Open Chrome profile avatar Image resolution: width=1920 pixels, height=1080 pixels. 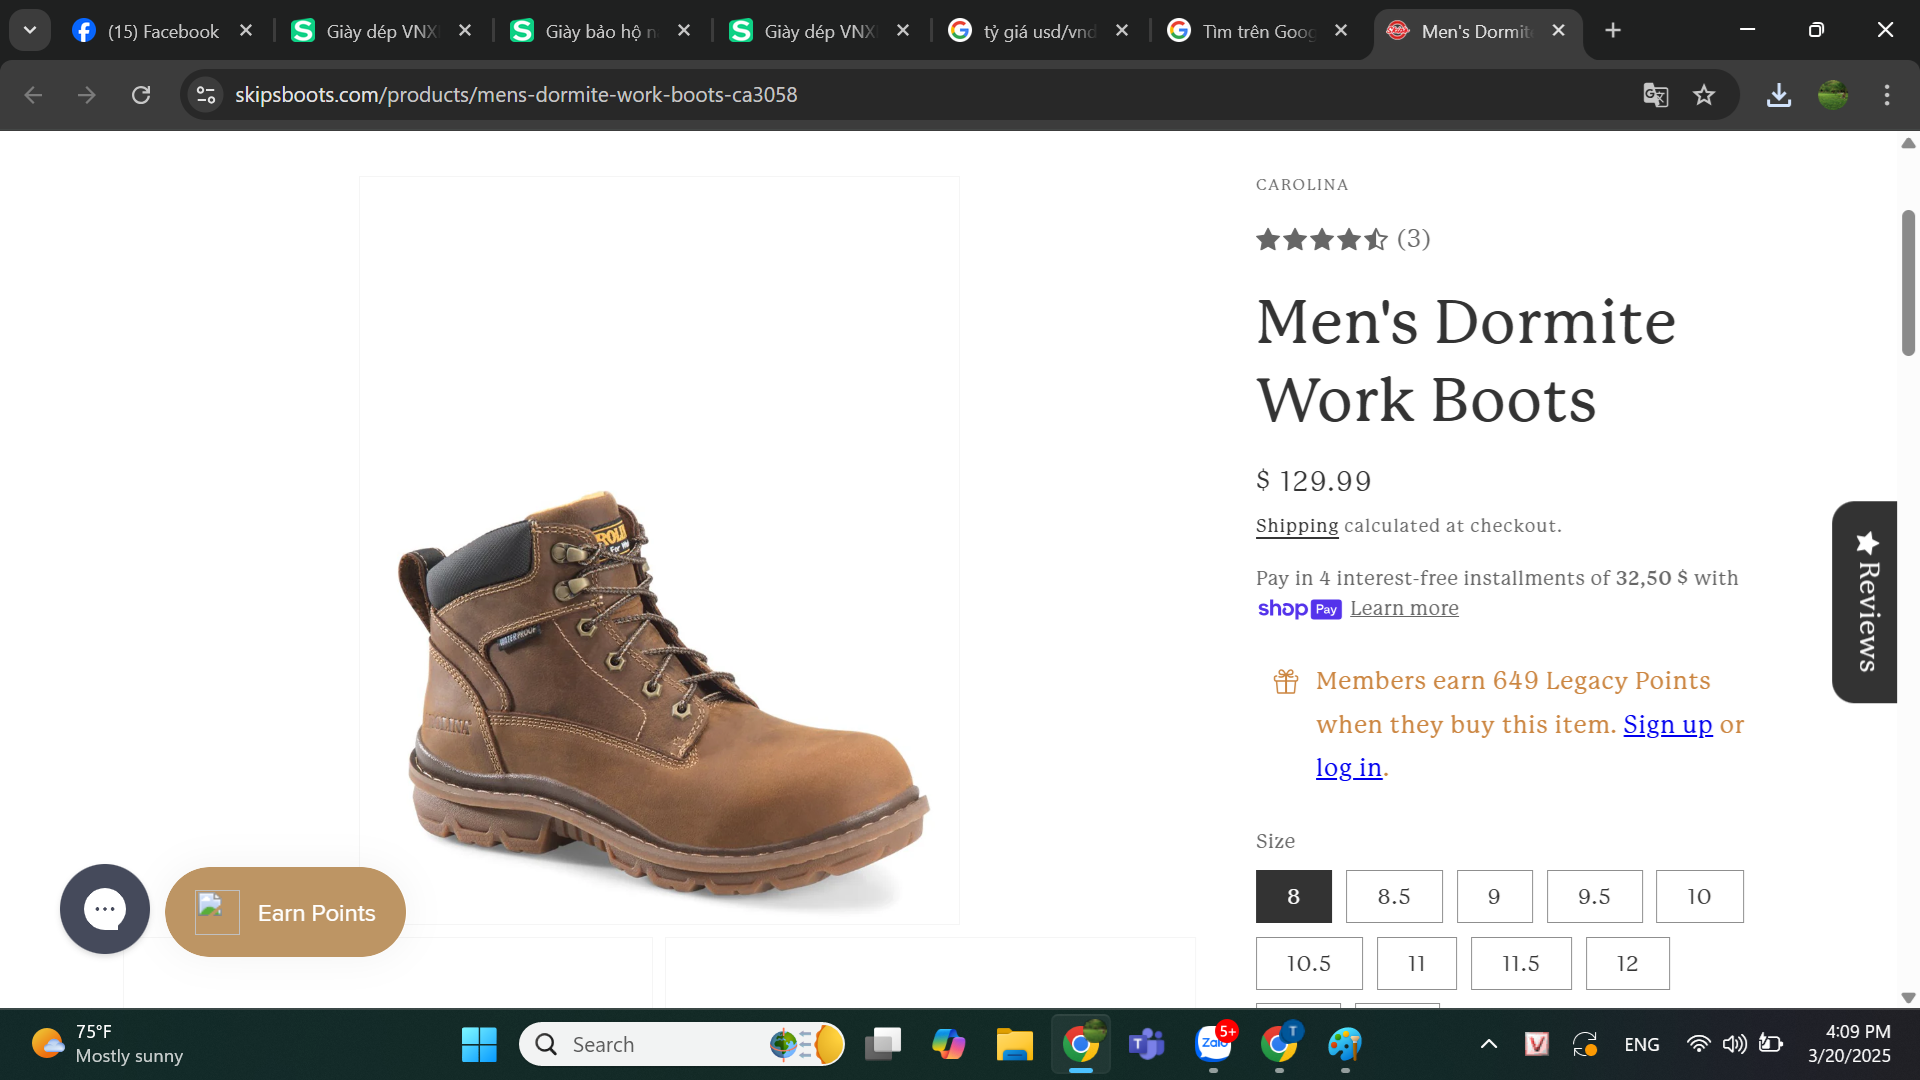[1833, 95]
